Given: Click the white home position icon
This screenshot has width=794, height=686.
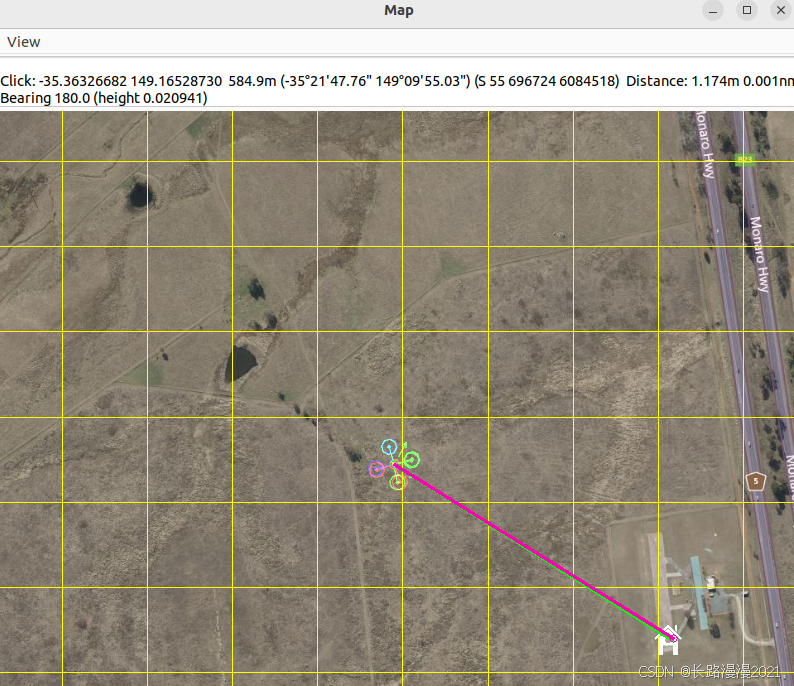Looking at the screenshot, I should 667,640.
